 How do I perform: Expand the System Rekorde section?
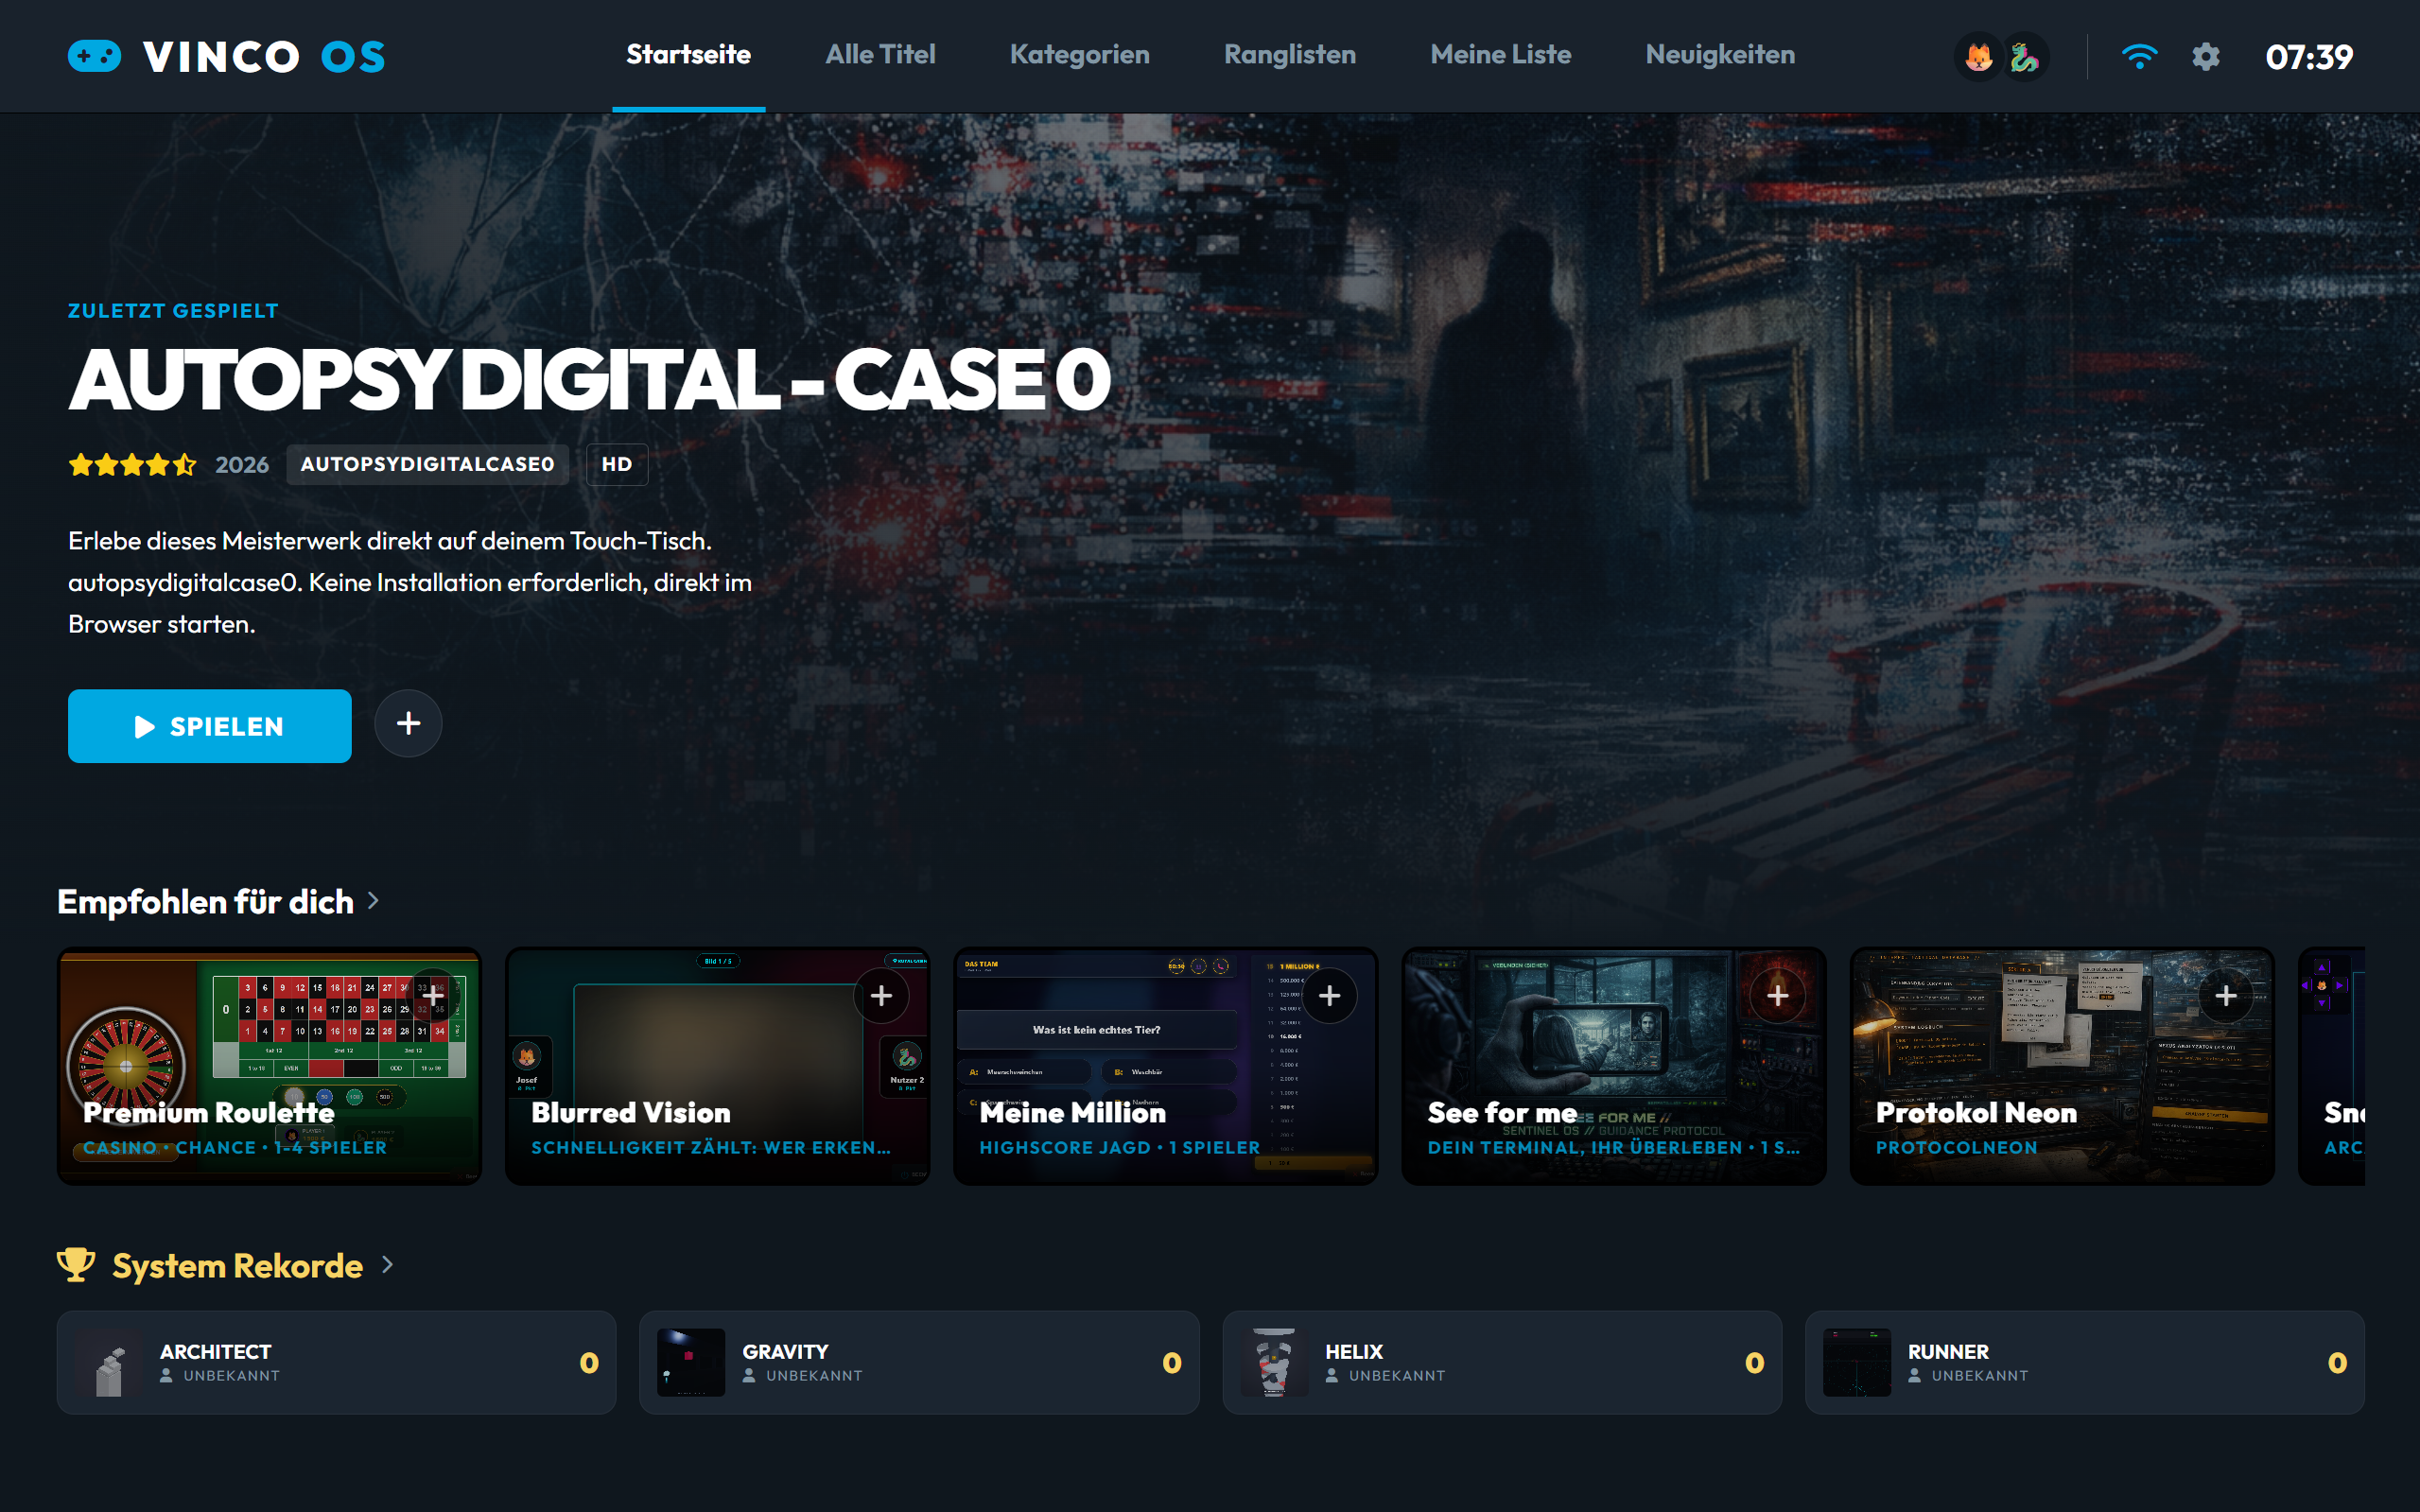pos(389,1265)
